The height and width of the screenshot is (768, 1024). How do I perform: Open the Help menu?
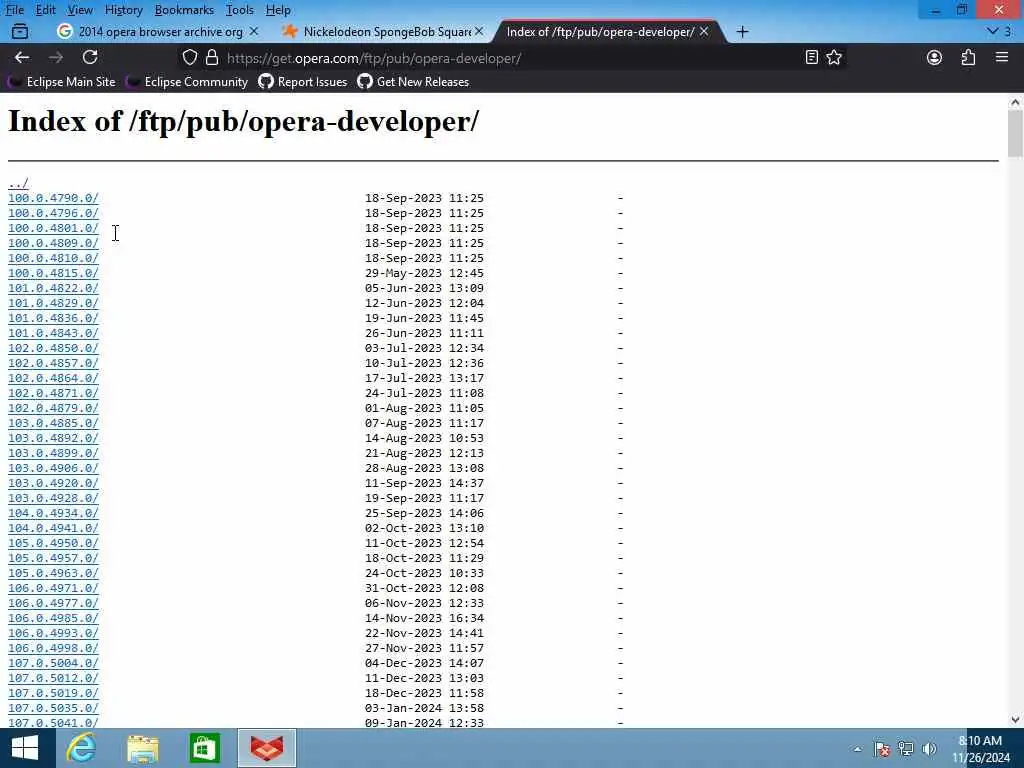tap(278, 10)
